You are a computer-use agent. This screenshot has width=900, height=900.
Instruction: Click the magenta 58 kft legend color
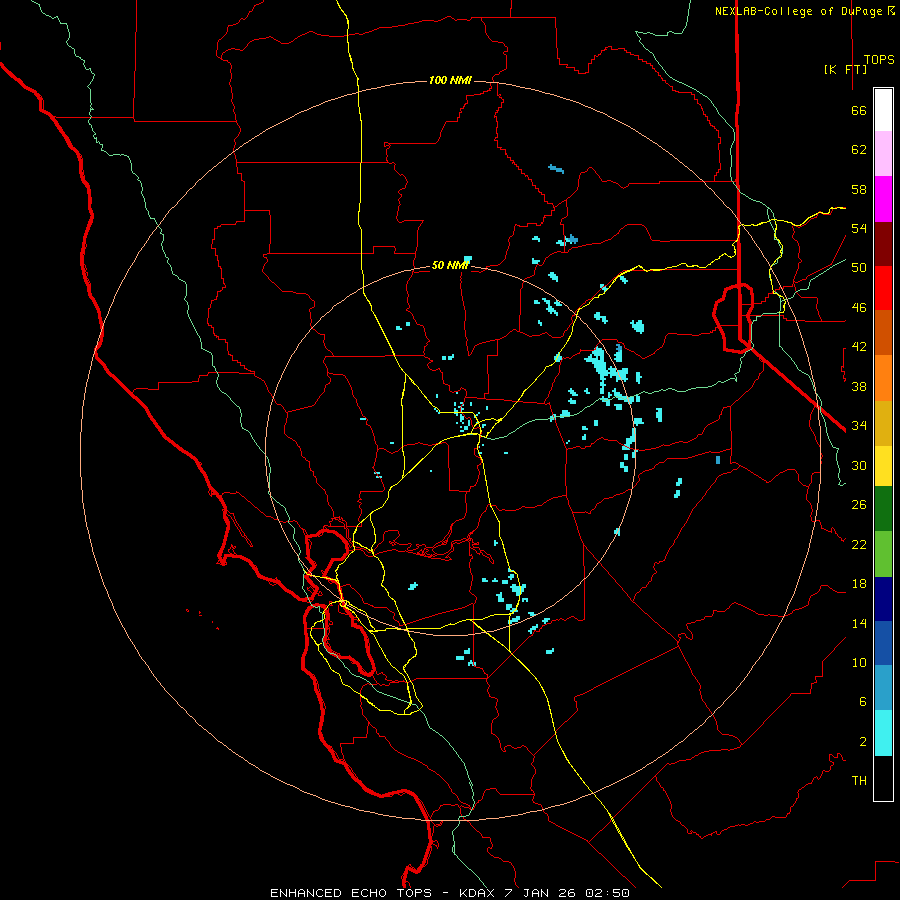[883, 199]
